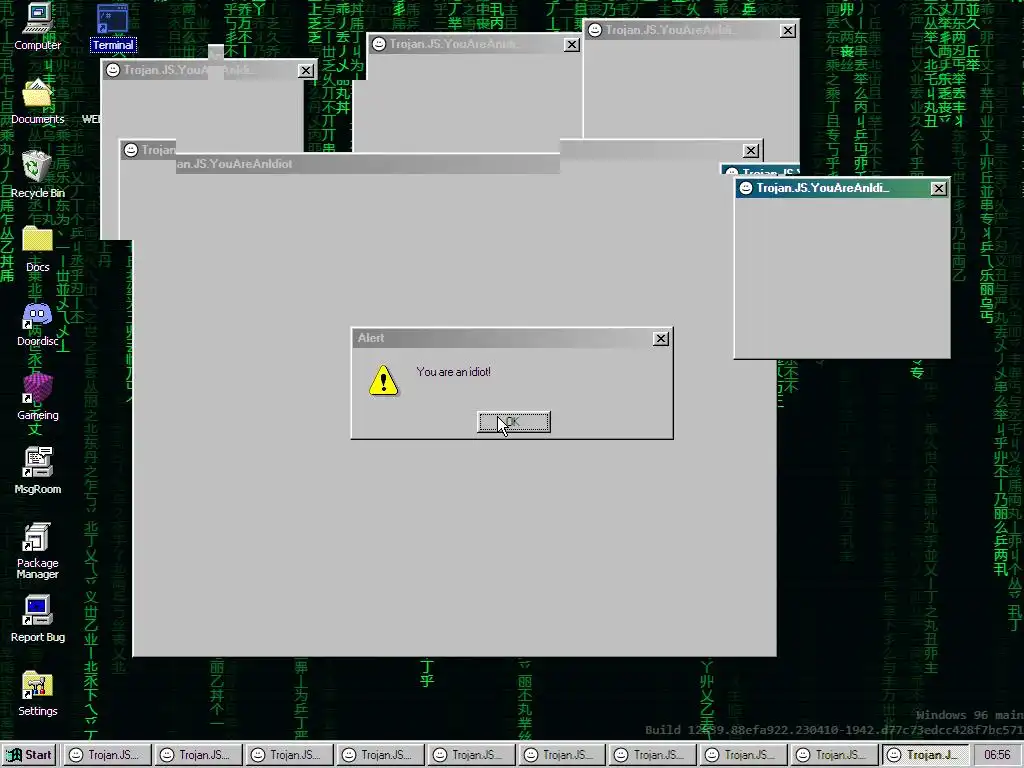Viewport: 1024px width, 768px height.
Task: Select the active bold Trojan.J taskbar button
Action: click(925, 755)
